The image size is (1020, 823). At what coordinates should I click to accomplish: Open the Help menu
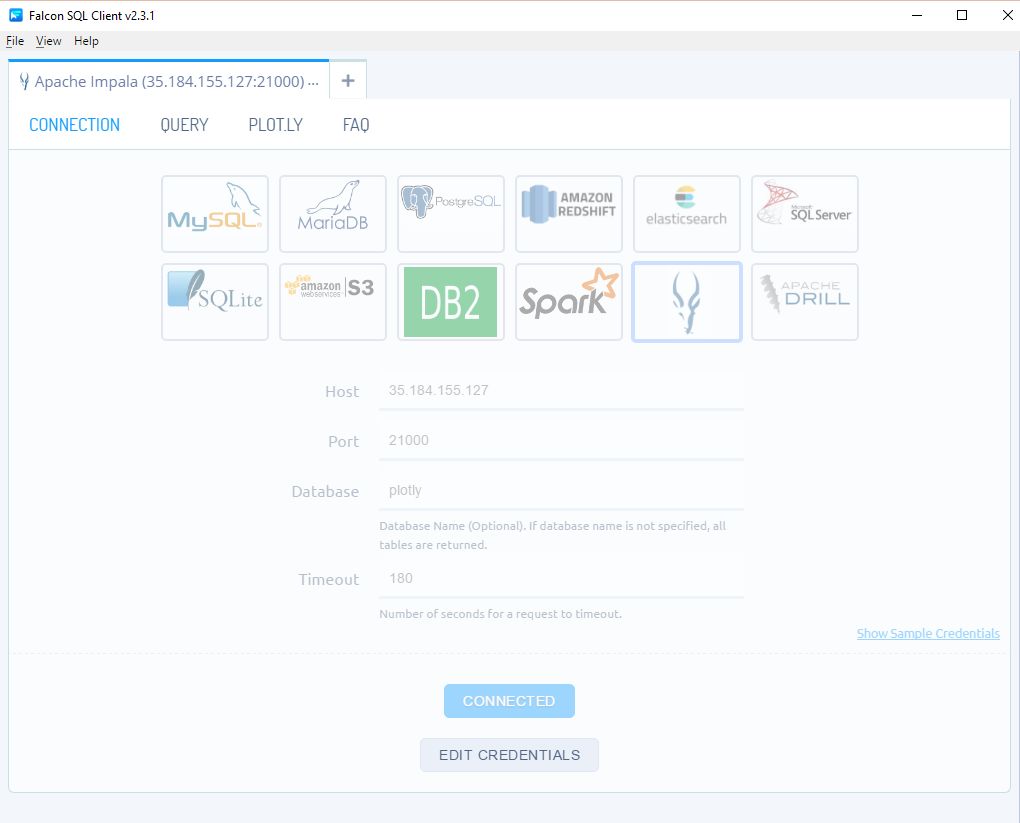coord(87,41)
